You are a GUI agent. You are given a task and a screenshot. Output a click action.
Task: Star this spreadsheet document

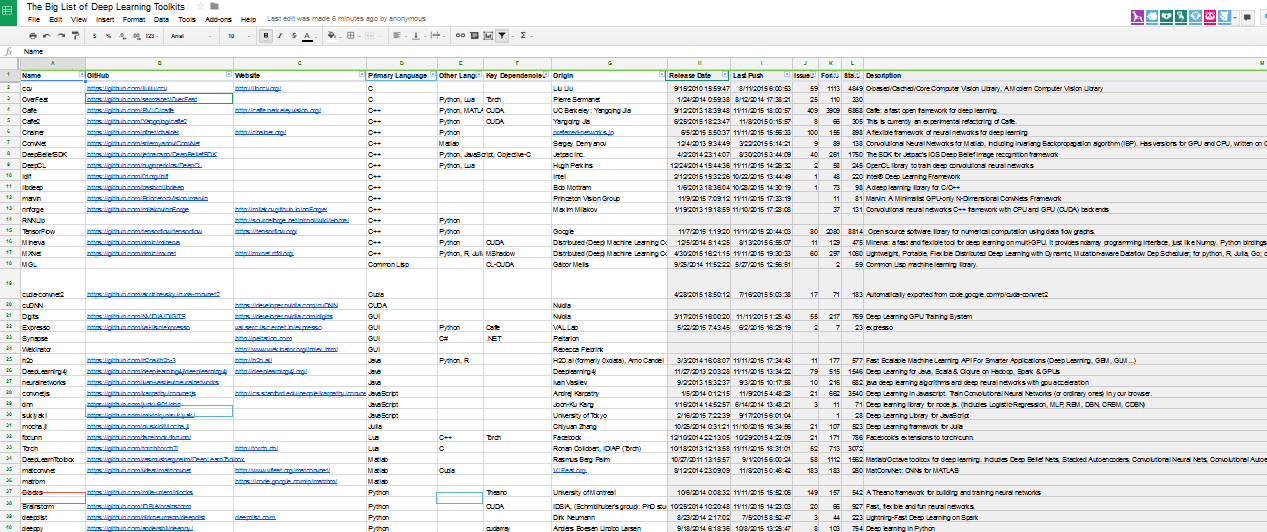(200, 6)
